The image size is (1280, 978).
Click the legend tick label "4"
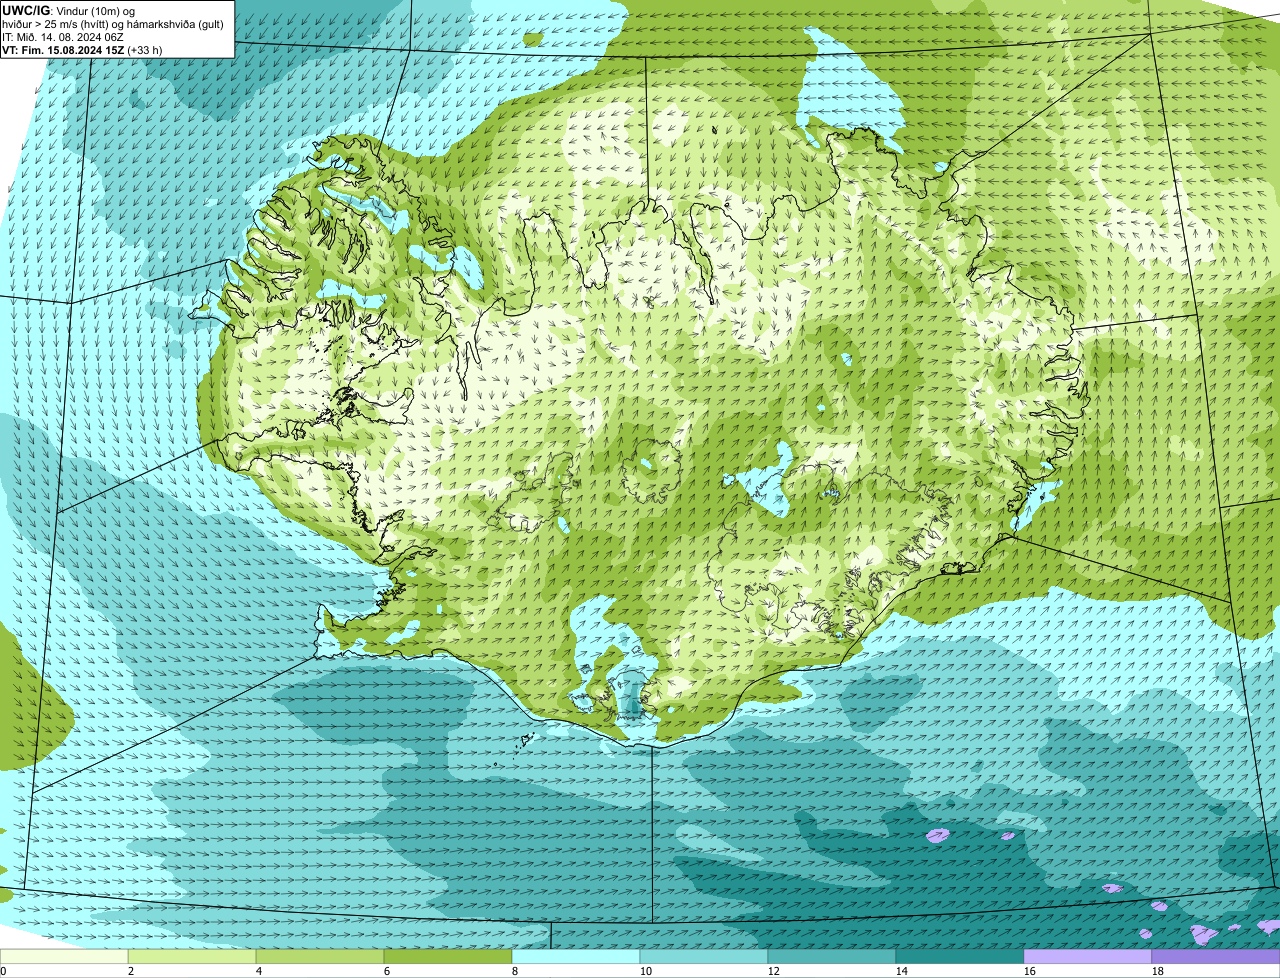pos(259,971)
